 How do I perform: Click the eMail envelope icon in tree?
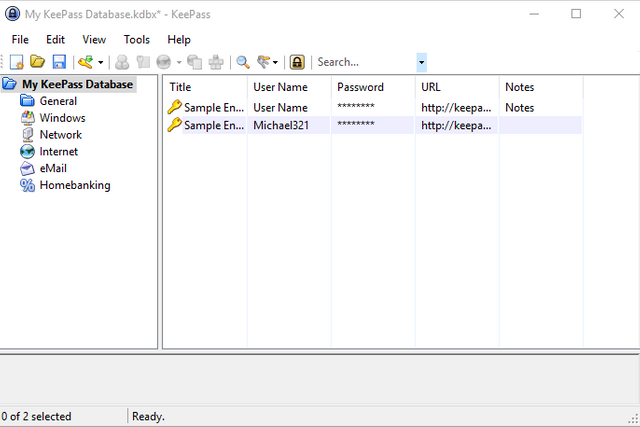27,168
